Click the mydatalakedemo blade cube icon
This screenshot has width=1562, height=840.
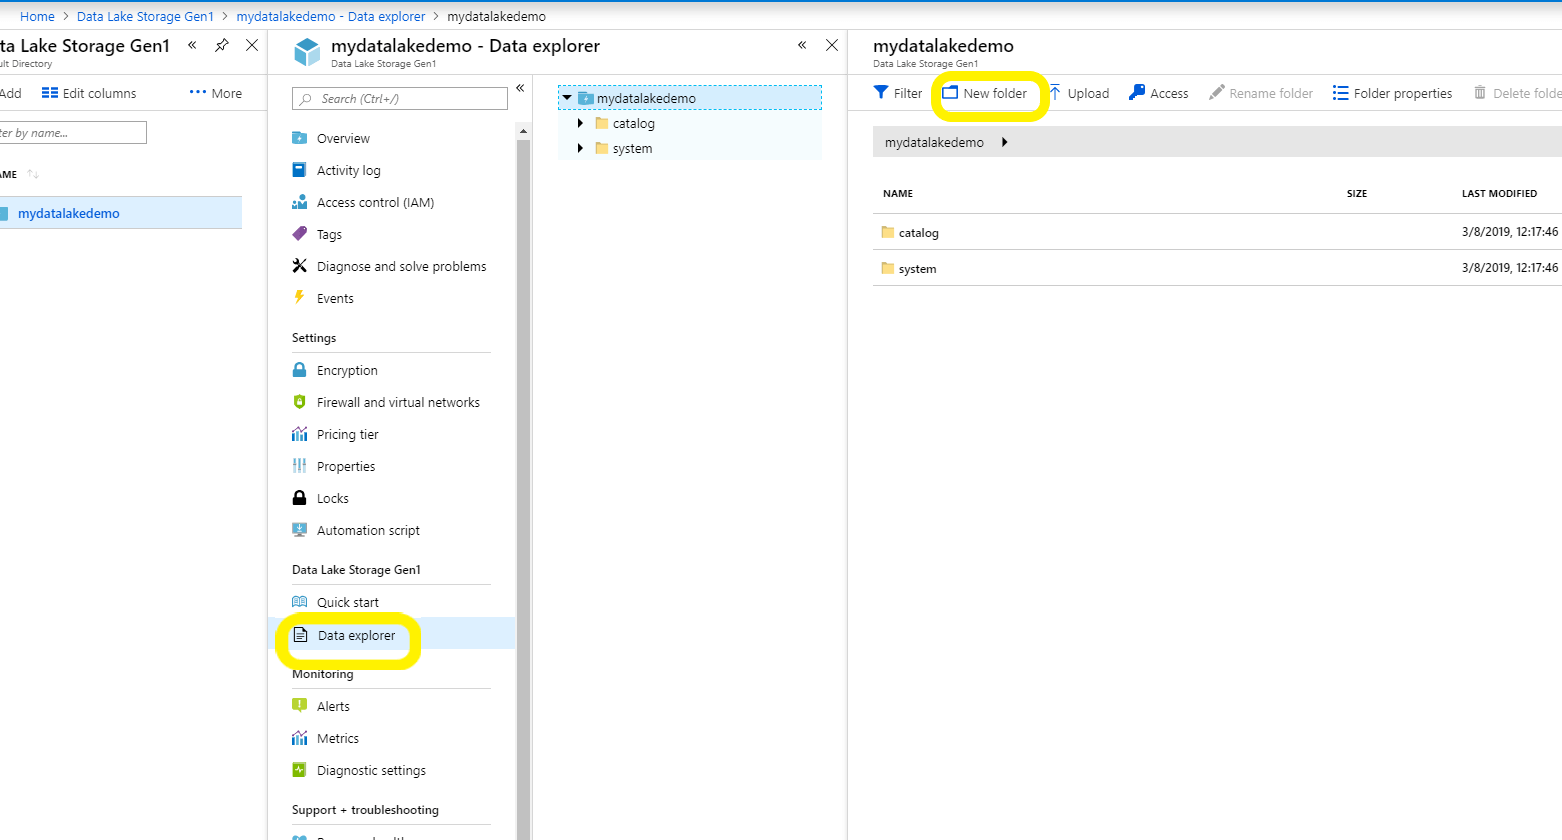[308, 51]
